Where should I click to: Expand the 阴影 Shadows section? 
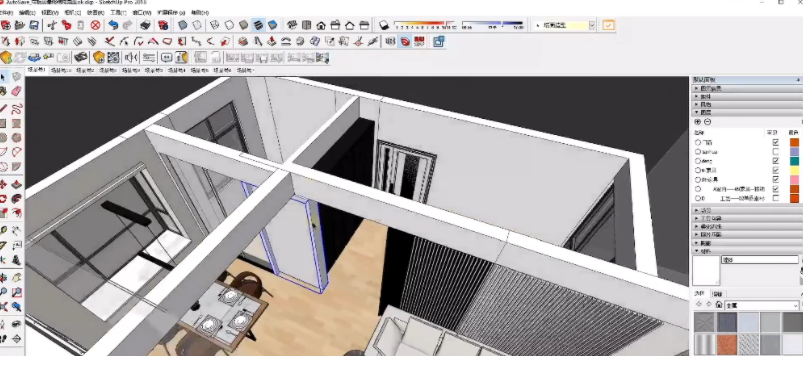pyautogui.click(x=746, y=243)
